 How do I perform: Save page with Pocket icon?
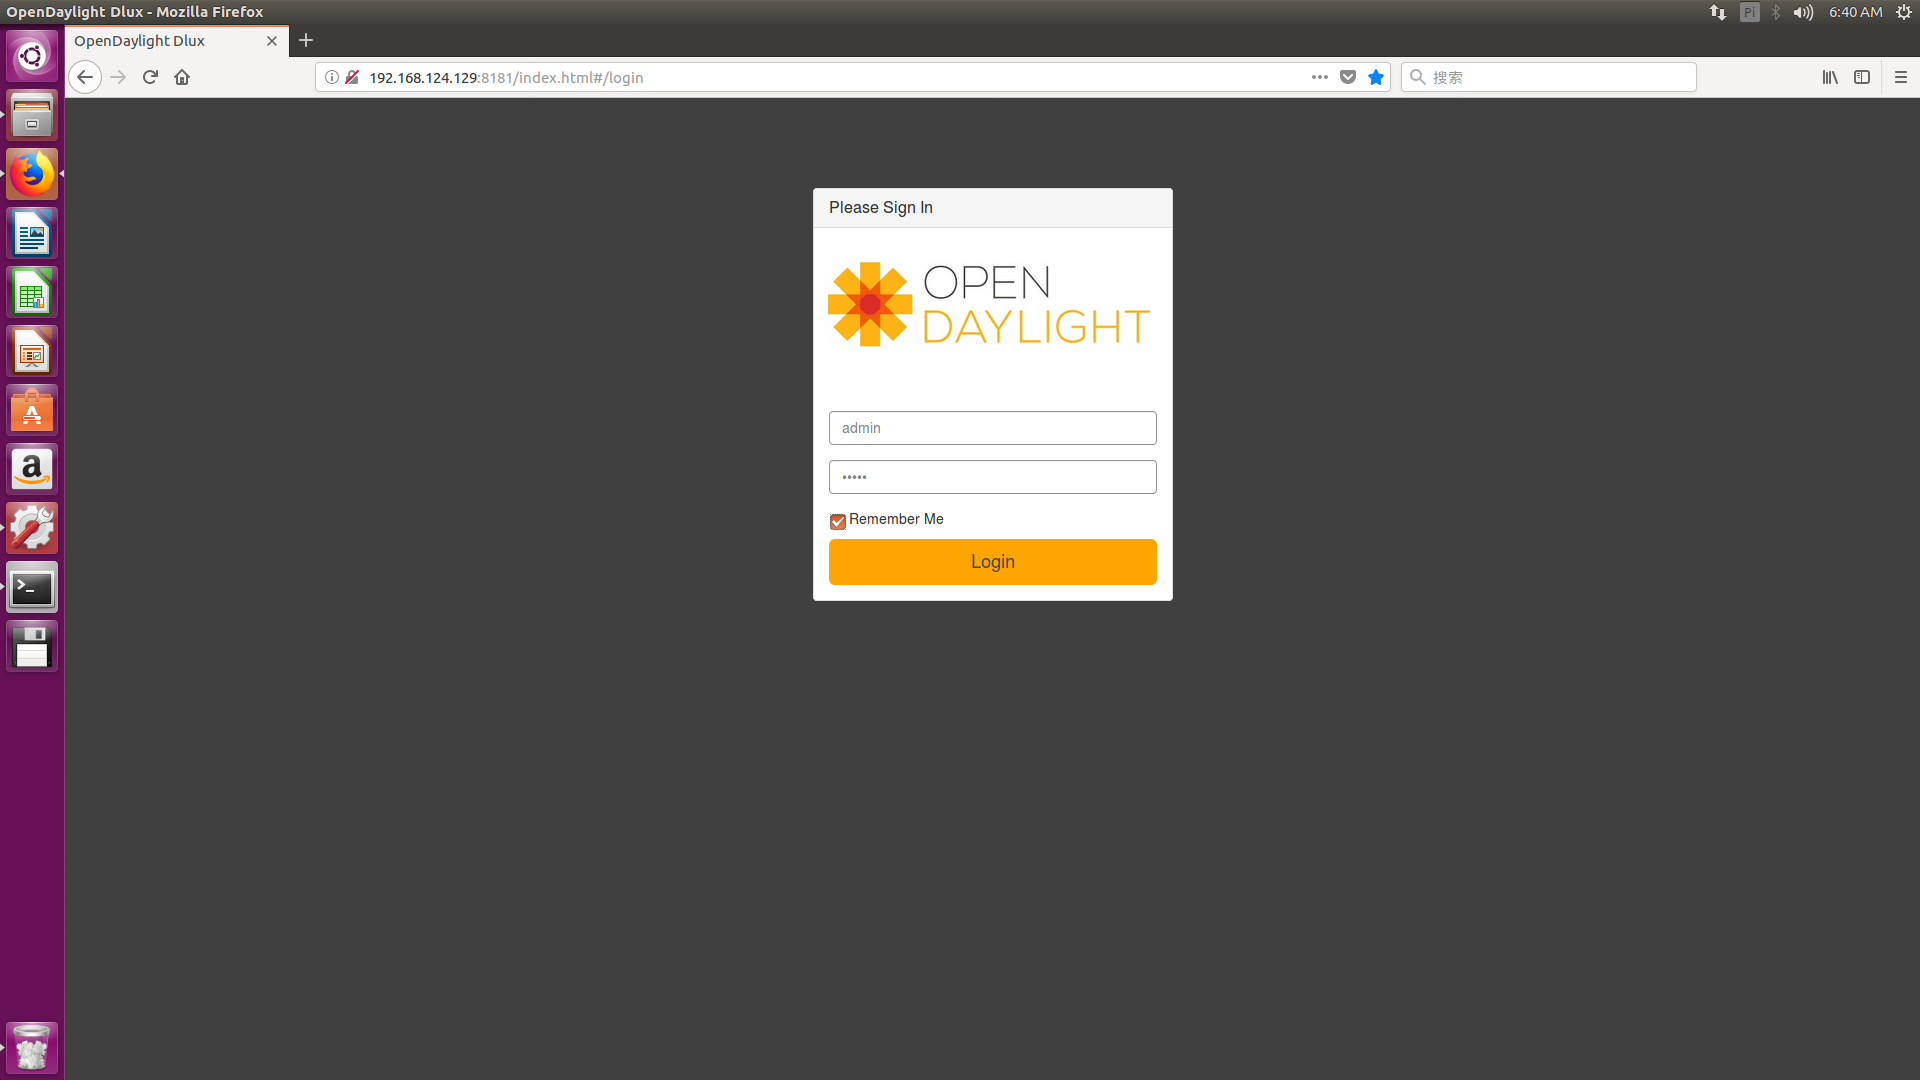pos(1348,77)
